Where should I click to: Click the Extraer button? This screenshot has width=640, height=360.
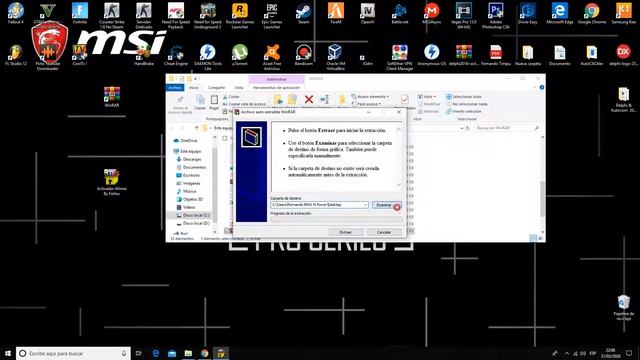[345, 232]
